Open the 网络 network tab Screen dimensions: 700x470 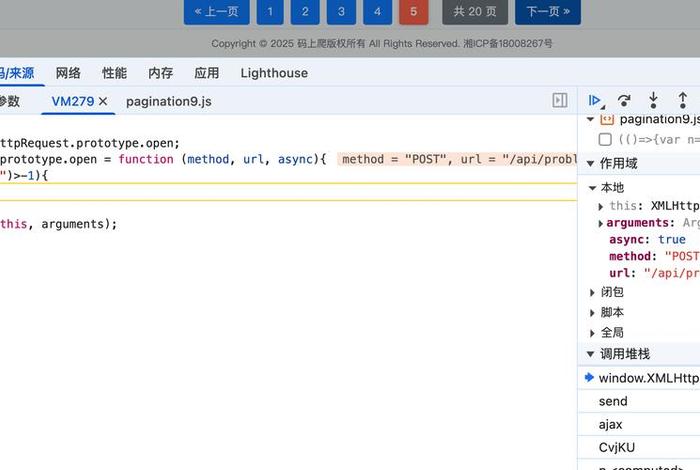pyautogui.click(x=68, y=73)
